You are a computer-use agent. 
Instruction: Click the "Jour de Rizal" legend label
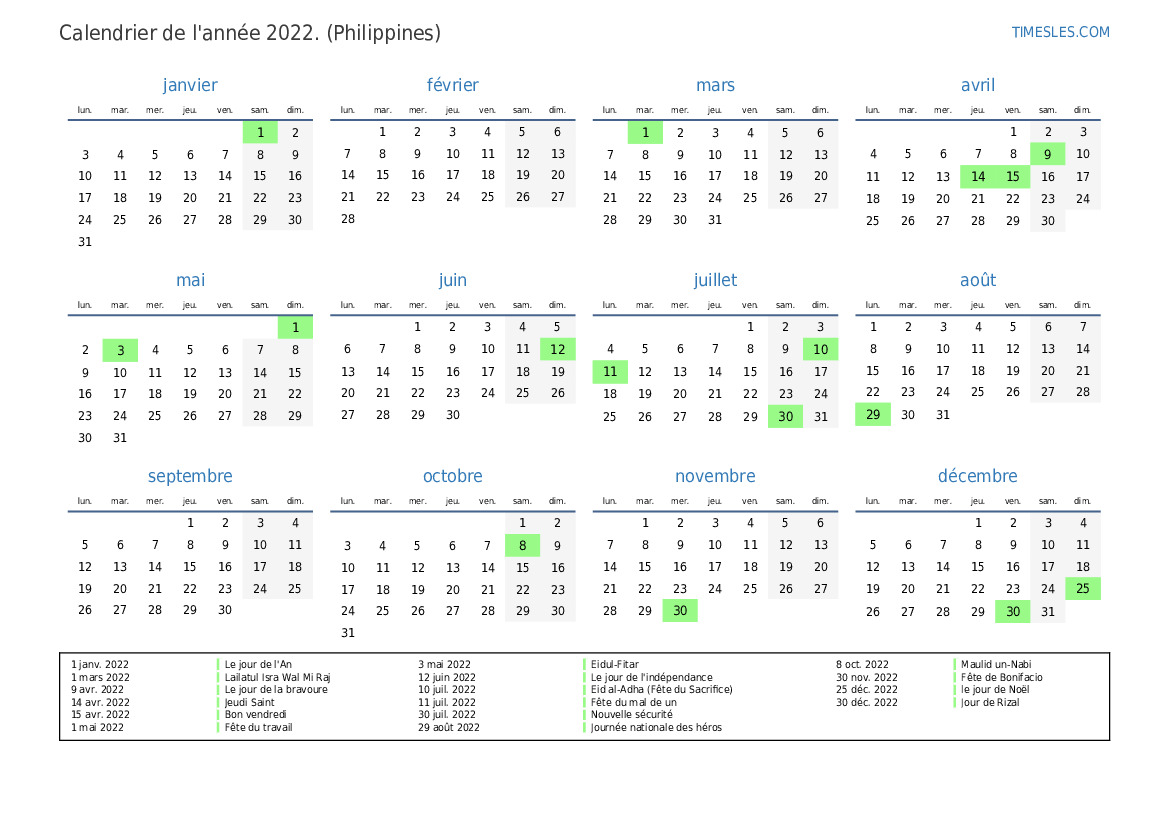click(x=990, y=702)
